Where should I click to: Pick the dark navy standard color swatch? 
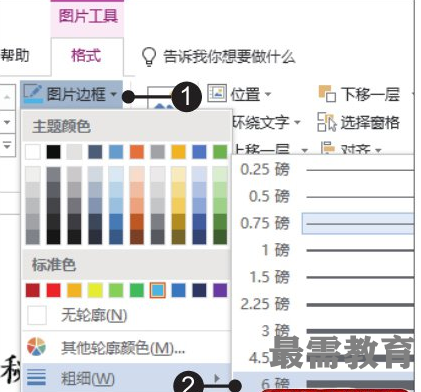point(199,290)
